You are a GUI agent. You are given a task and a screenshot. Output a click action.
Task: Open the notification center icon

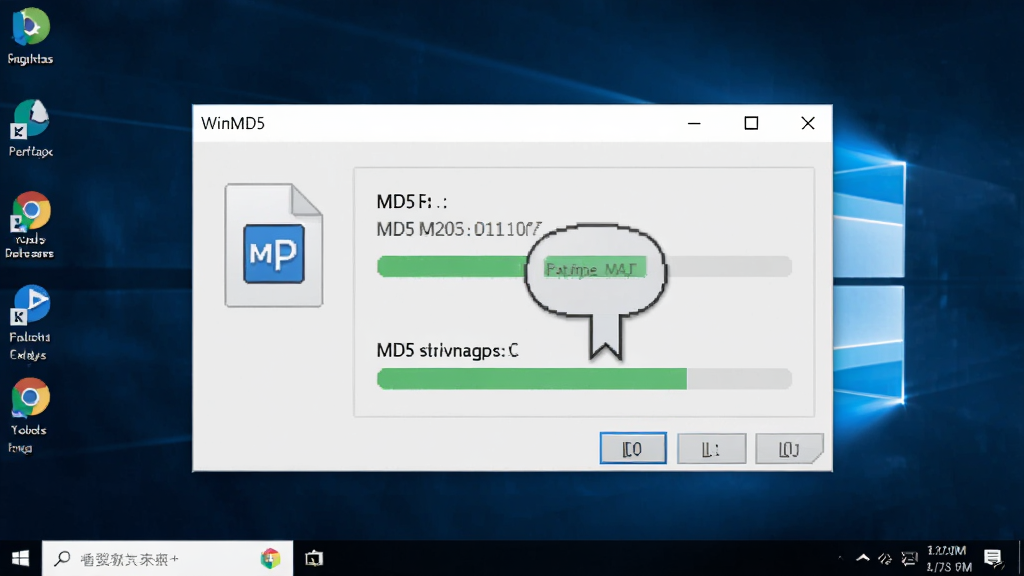tap(993, 558)
